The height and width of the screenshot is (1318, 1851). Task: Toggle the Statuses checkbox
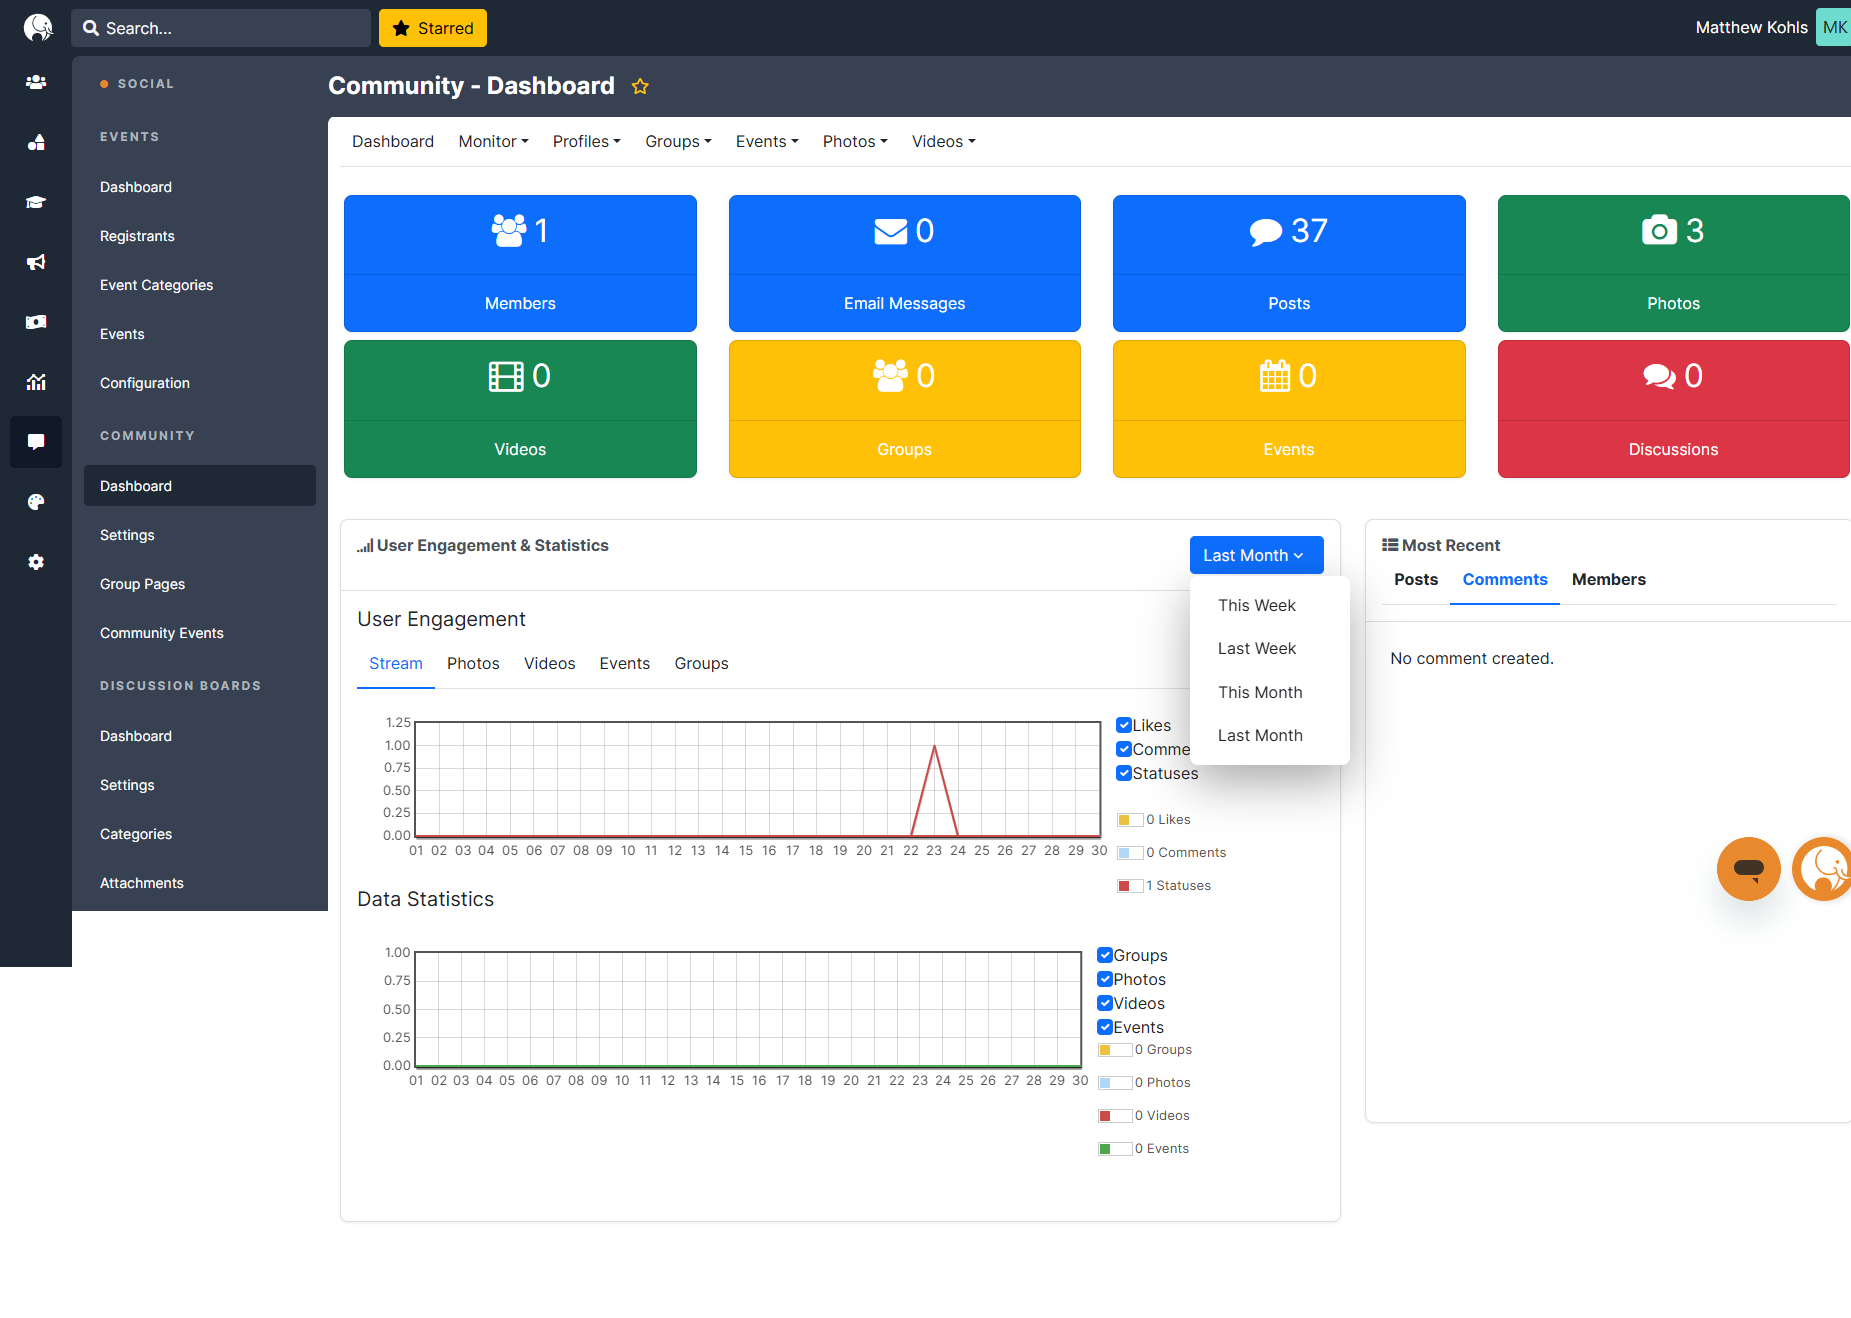click(1124, 773)
